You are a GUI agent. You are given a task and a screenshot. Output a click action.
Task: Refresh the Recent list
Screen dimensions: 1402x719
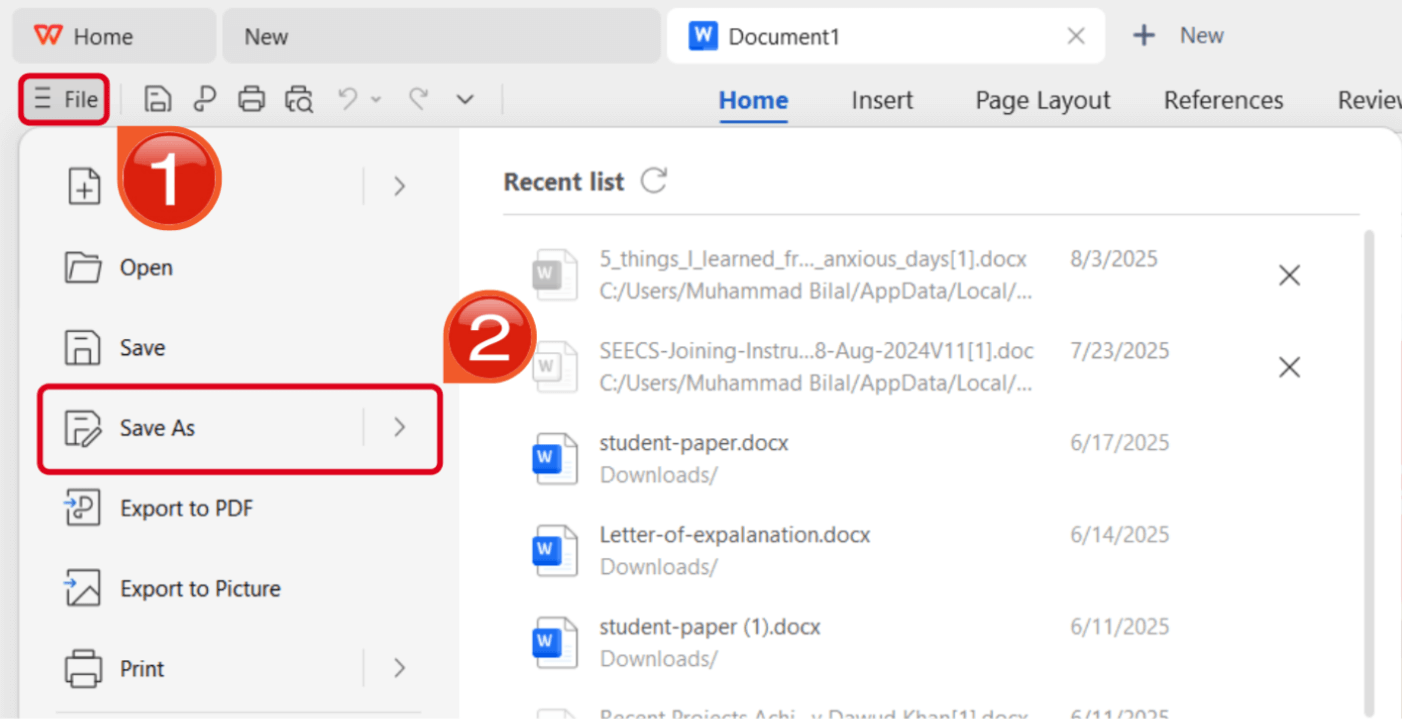pyautogui.click(x=654, y=181)
